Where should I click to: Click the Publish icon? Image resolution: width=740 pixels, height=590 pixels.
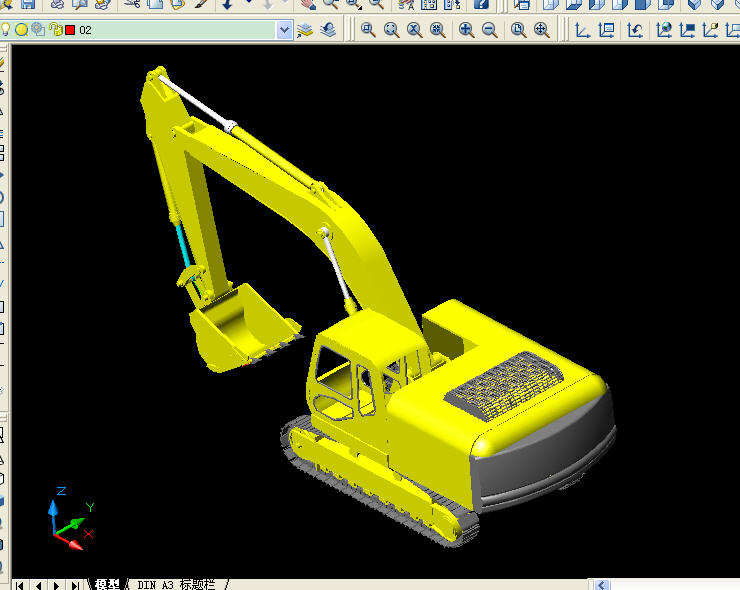click(103, 4)
